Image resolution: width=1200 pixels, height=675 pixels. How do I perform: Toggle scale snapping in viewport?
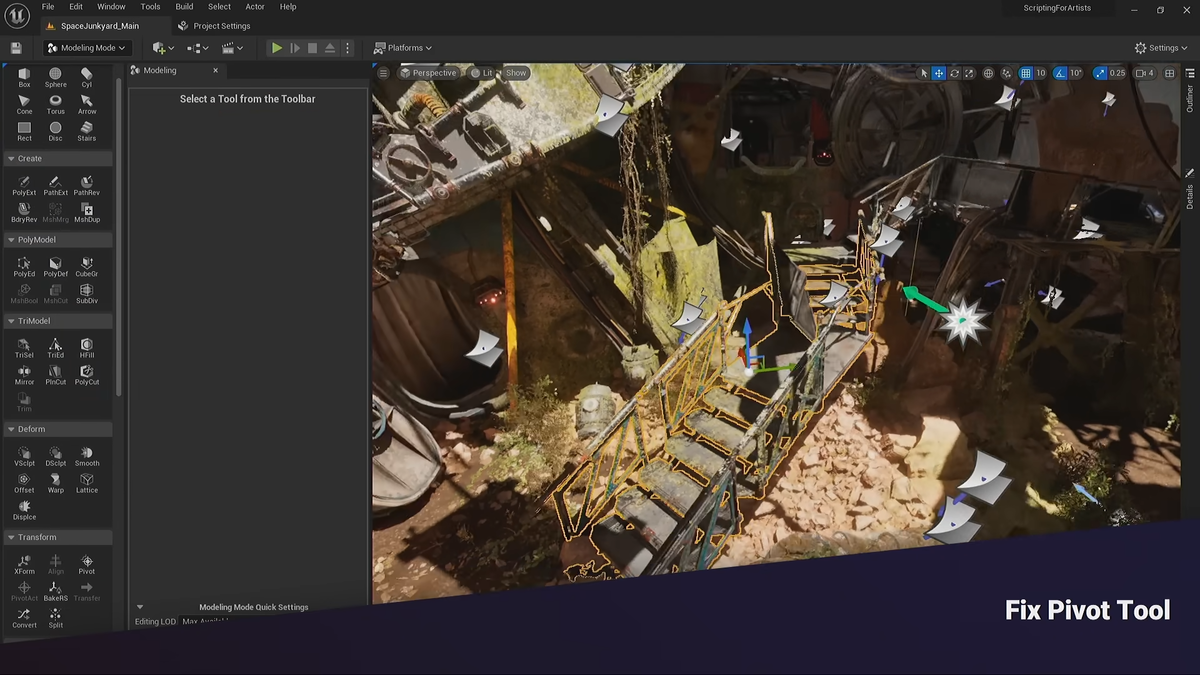click(x=1101, y=73)
